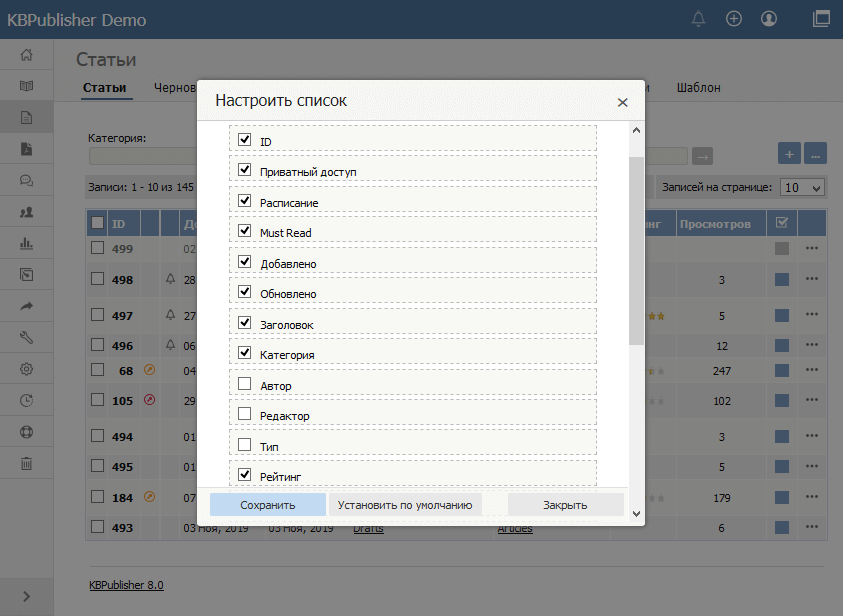Open the gear settings icon in the sidebar
The width and height of the screenshot is (843, 616).
(x=26, y=369)
